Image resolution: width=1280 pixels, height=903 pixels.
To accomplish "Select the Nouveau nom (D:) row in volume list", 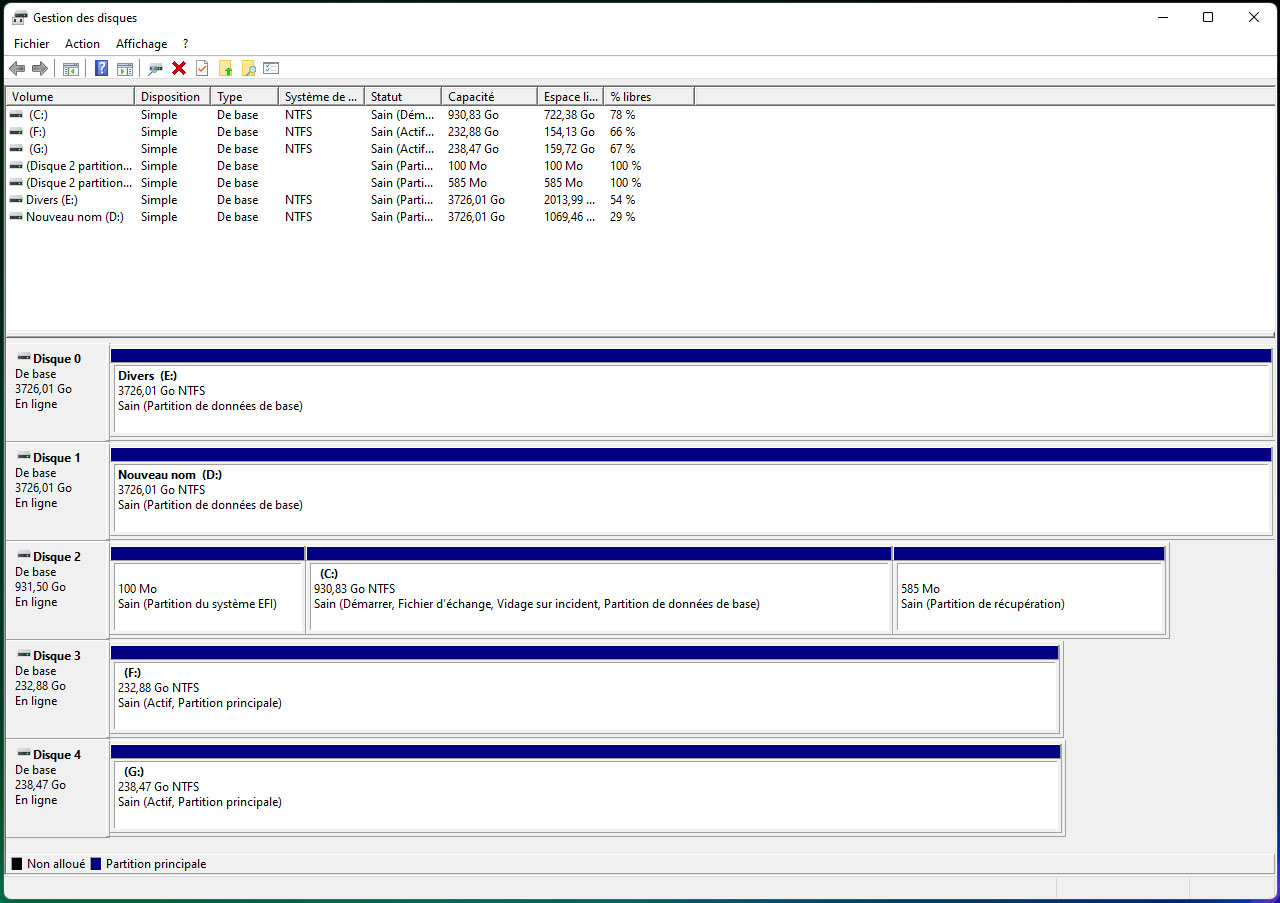I will (350, 217).
